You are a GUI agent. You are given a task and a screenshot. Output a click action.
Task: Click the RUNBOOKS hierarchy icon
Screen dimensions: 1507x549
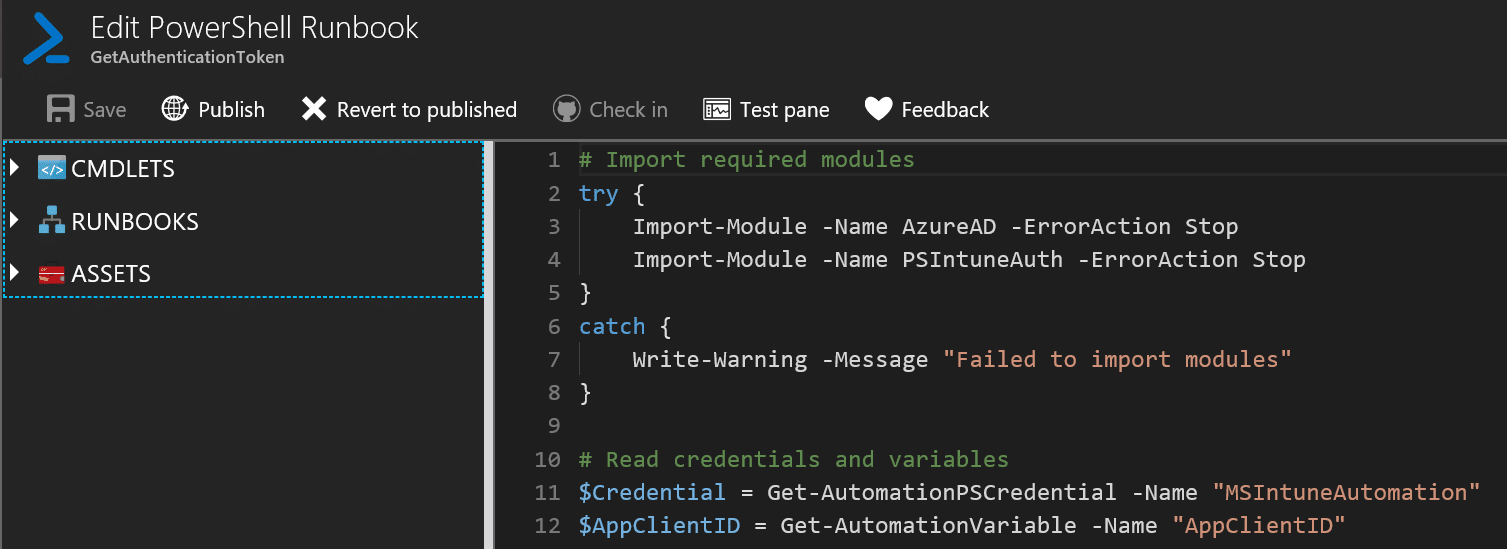point(51,221)
